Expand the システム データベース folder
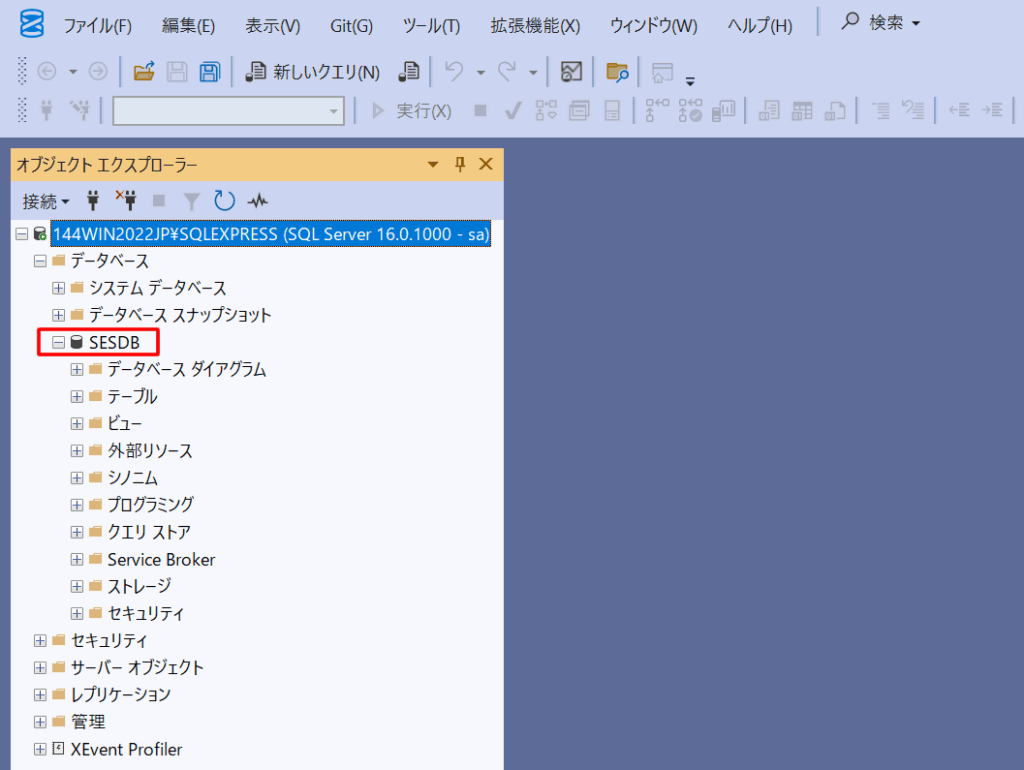This screenshot has width=1024, height=770. click(x=59, y=288)
